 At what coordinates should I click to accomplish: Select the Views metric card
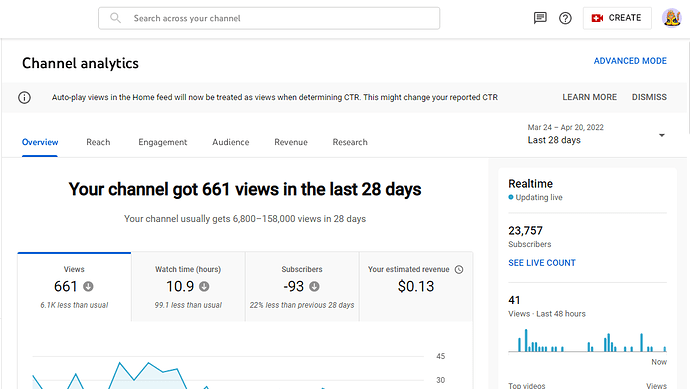tap(74, 286)
